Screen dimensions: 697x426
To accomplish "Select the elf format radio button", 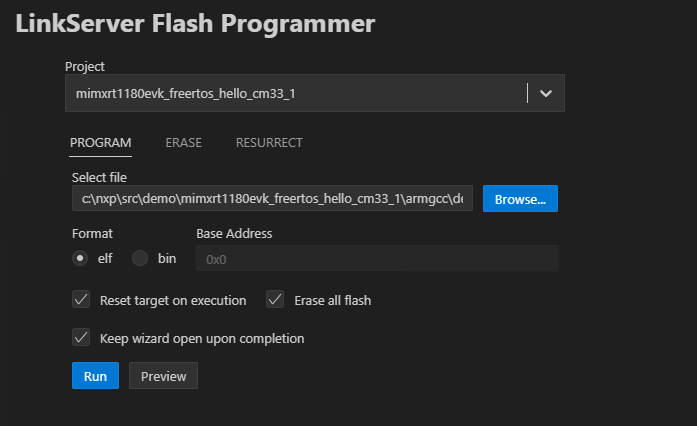I will coord(80,258).
